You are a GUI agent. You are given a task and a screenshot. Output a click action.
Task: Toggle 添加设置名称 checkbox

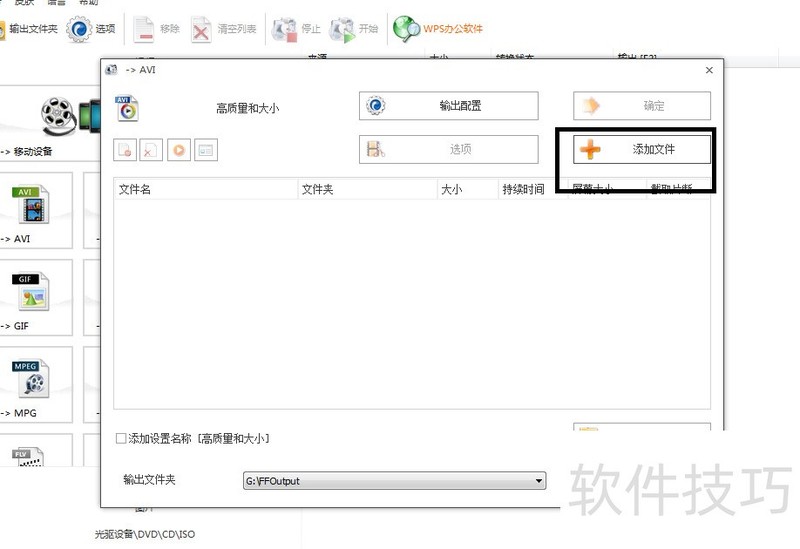pos(121,438)
